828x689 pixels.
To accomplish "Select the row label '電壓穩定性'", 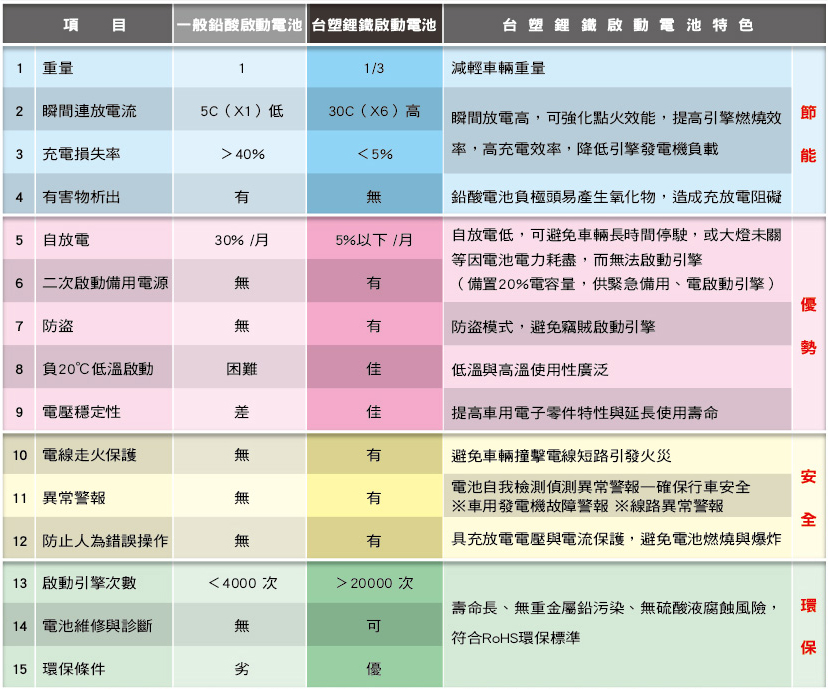I will coord(81,412).
